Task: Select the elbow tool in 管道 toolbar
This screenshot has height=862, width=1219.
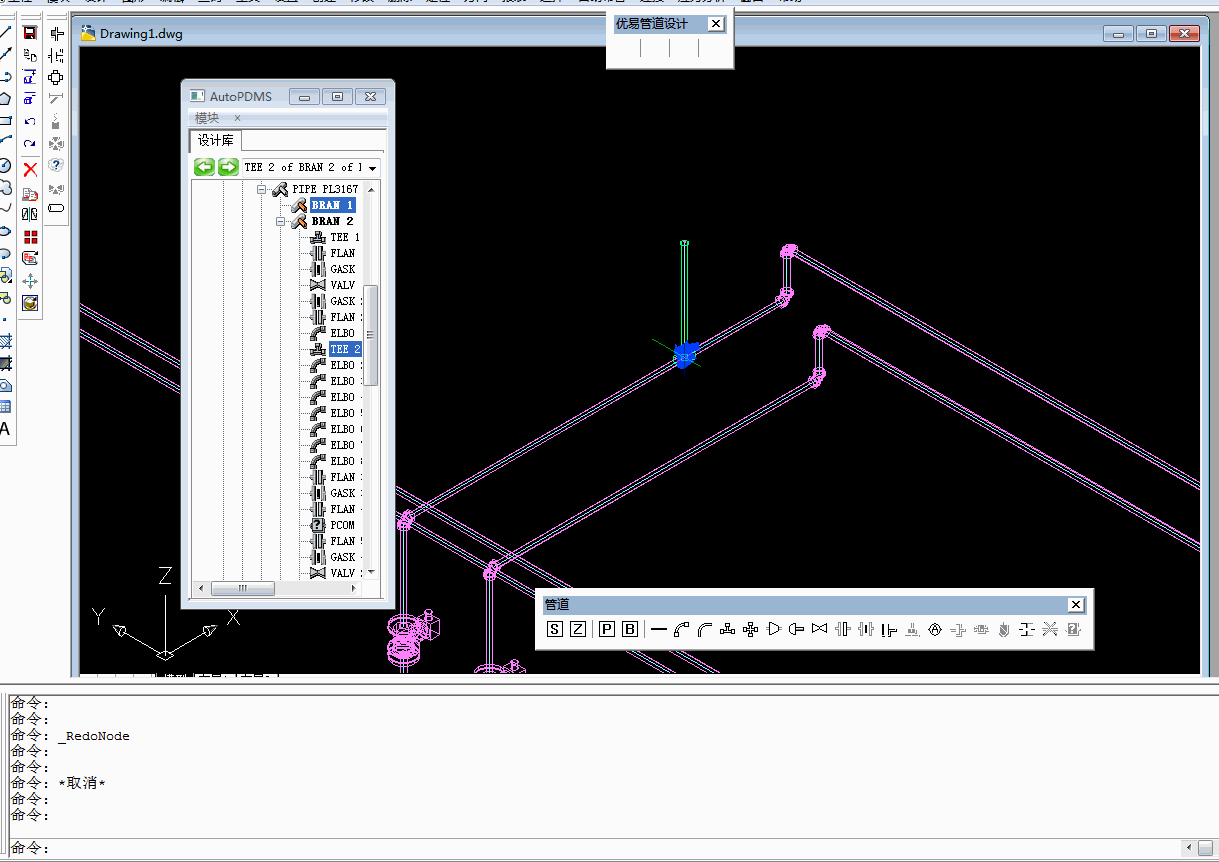Action: coord(682,629)
